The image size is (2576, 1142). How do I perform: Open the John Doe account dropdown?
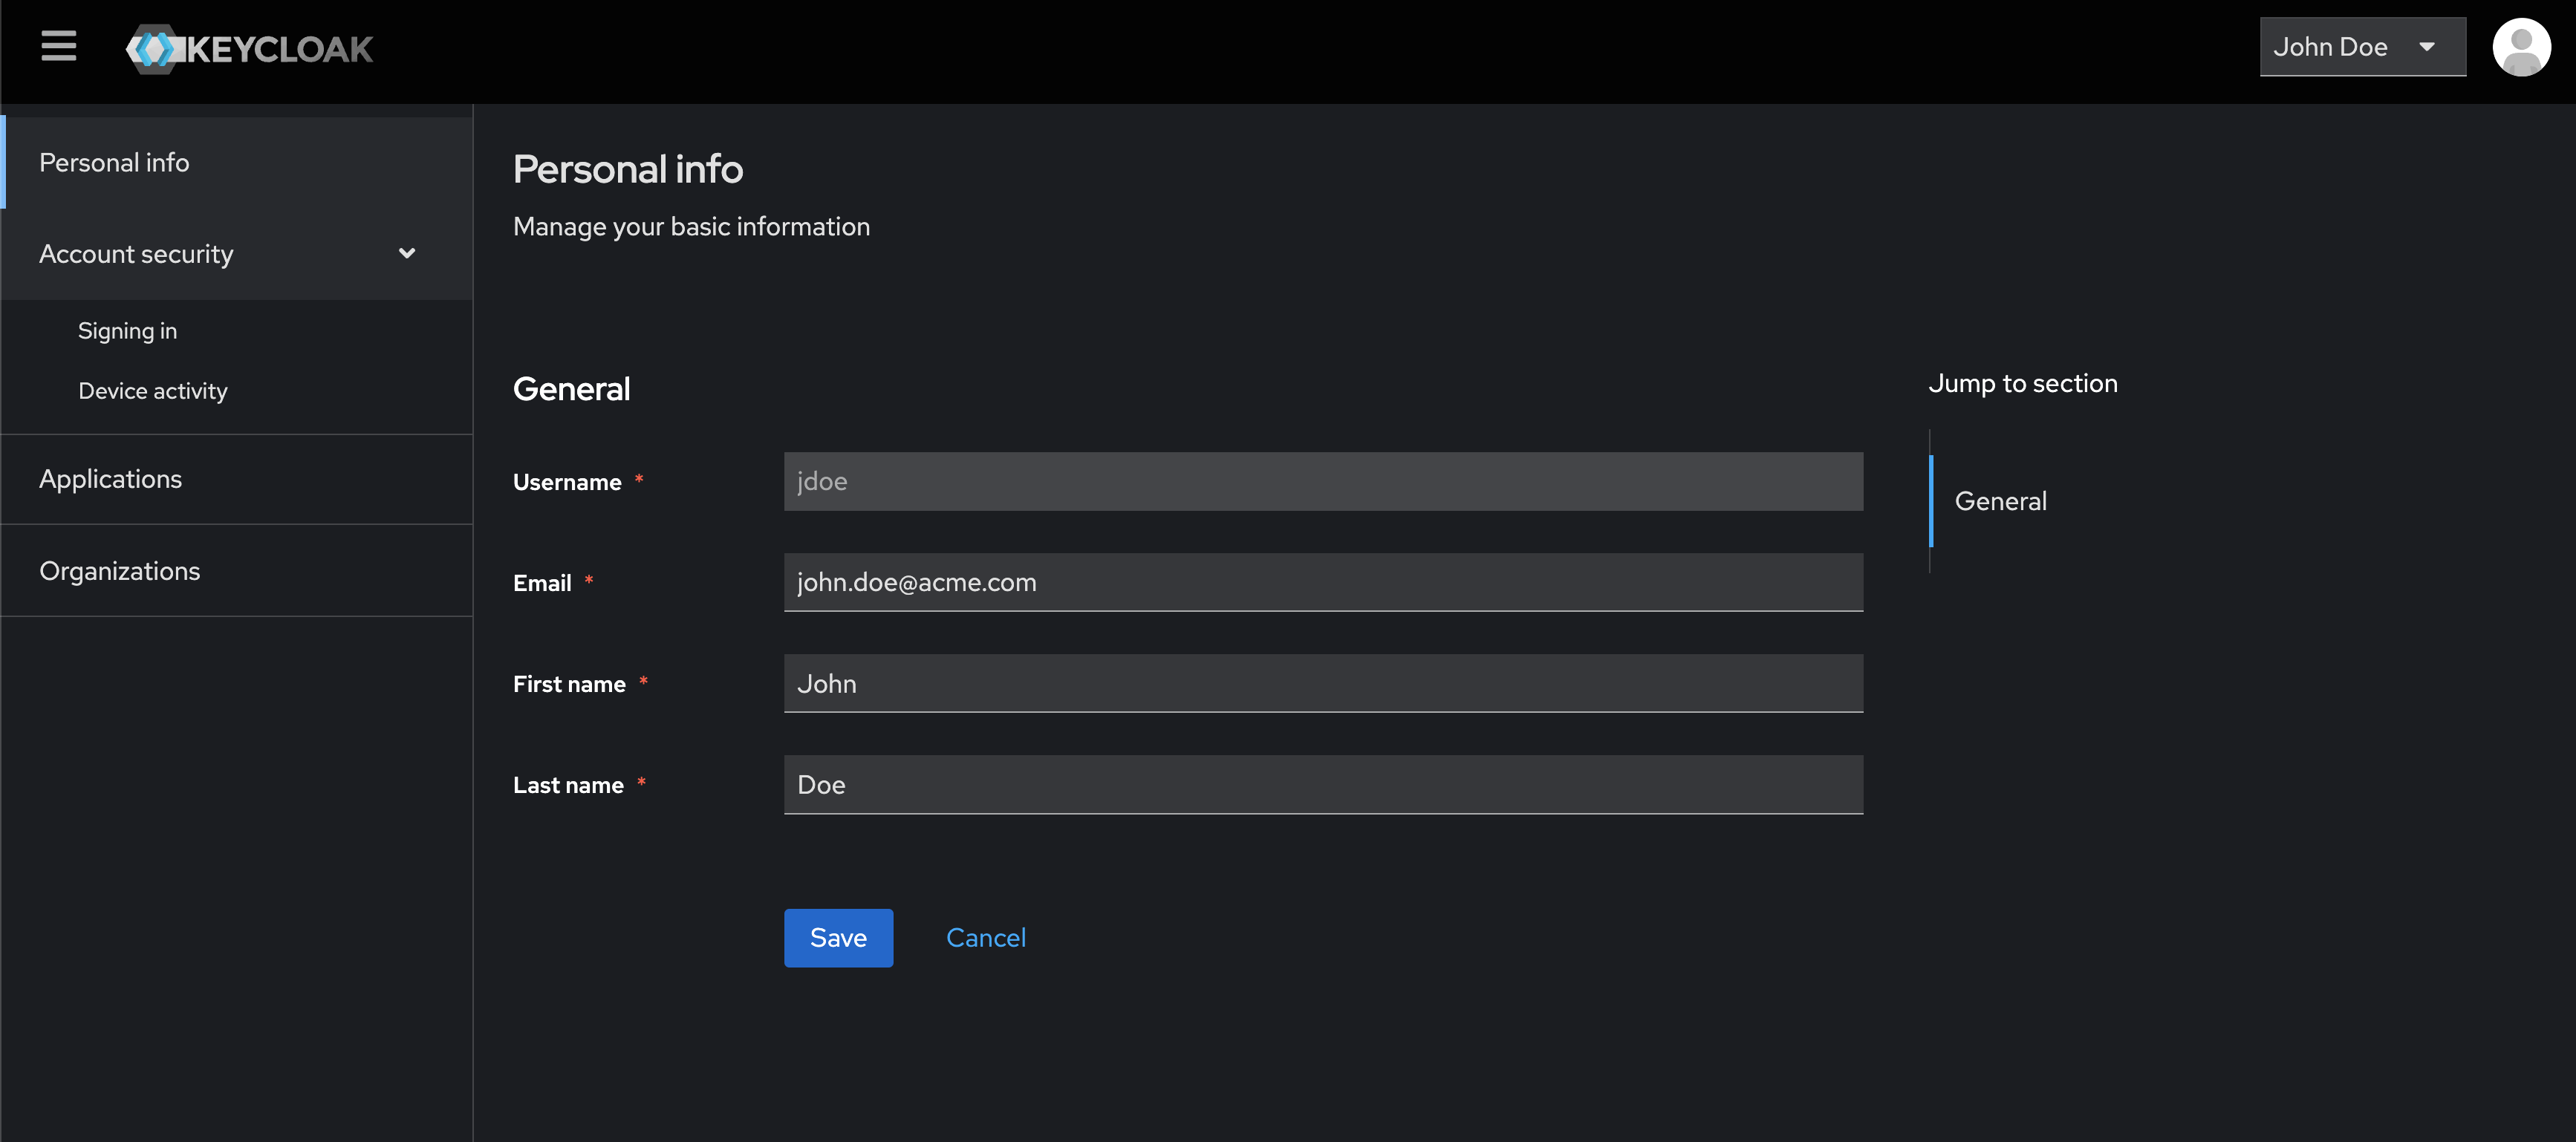point(2361,46)
